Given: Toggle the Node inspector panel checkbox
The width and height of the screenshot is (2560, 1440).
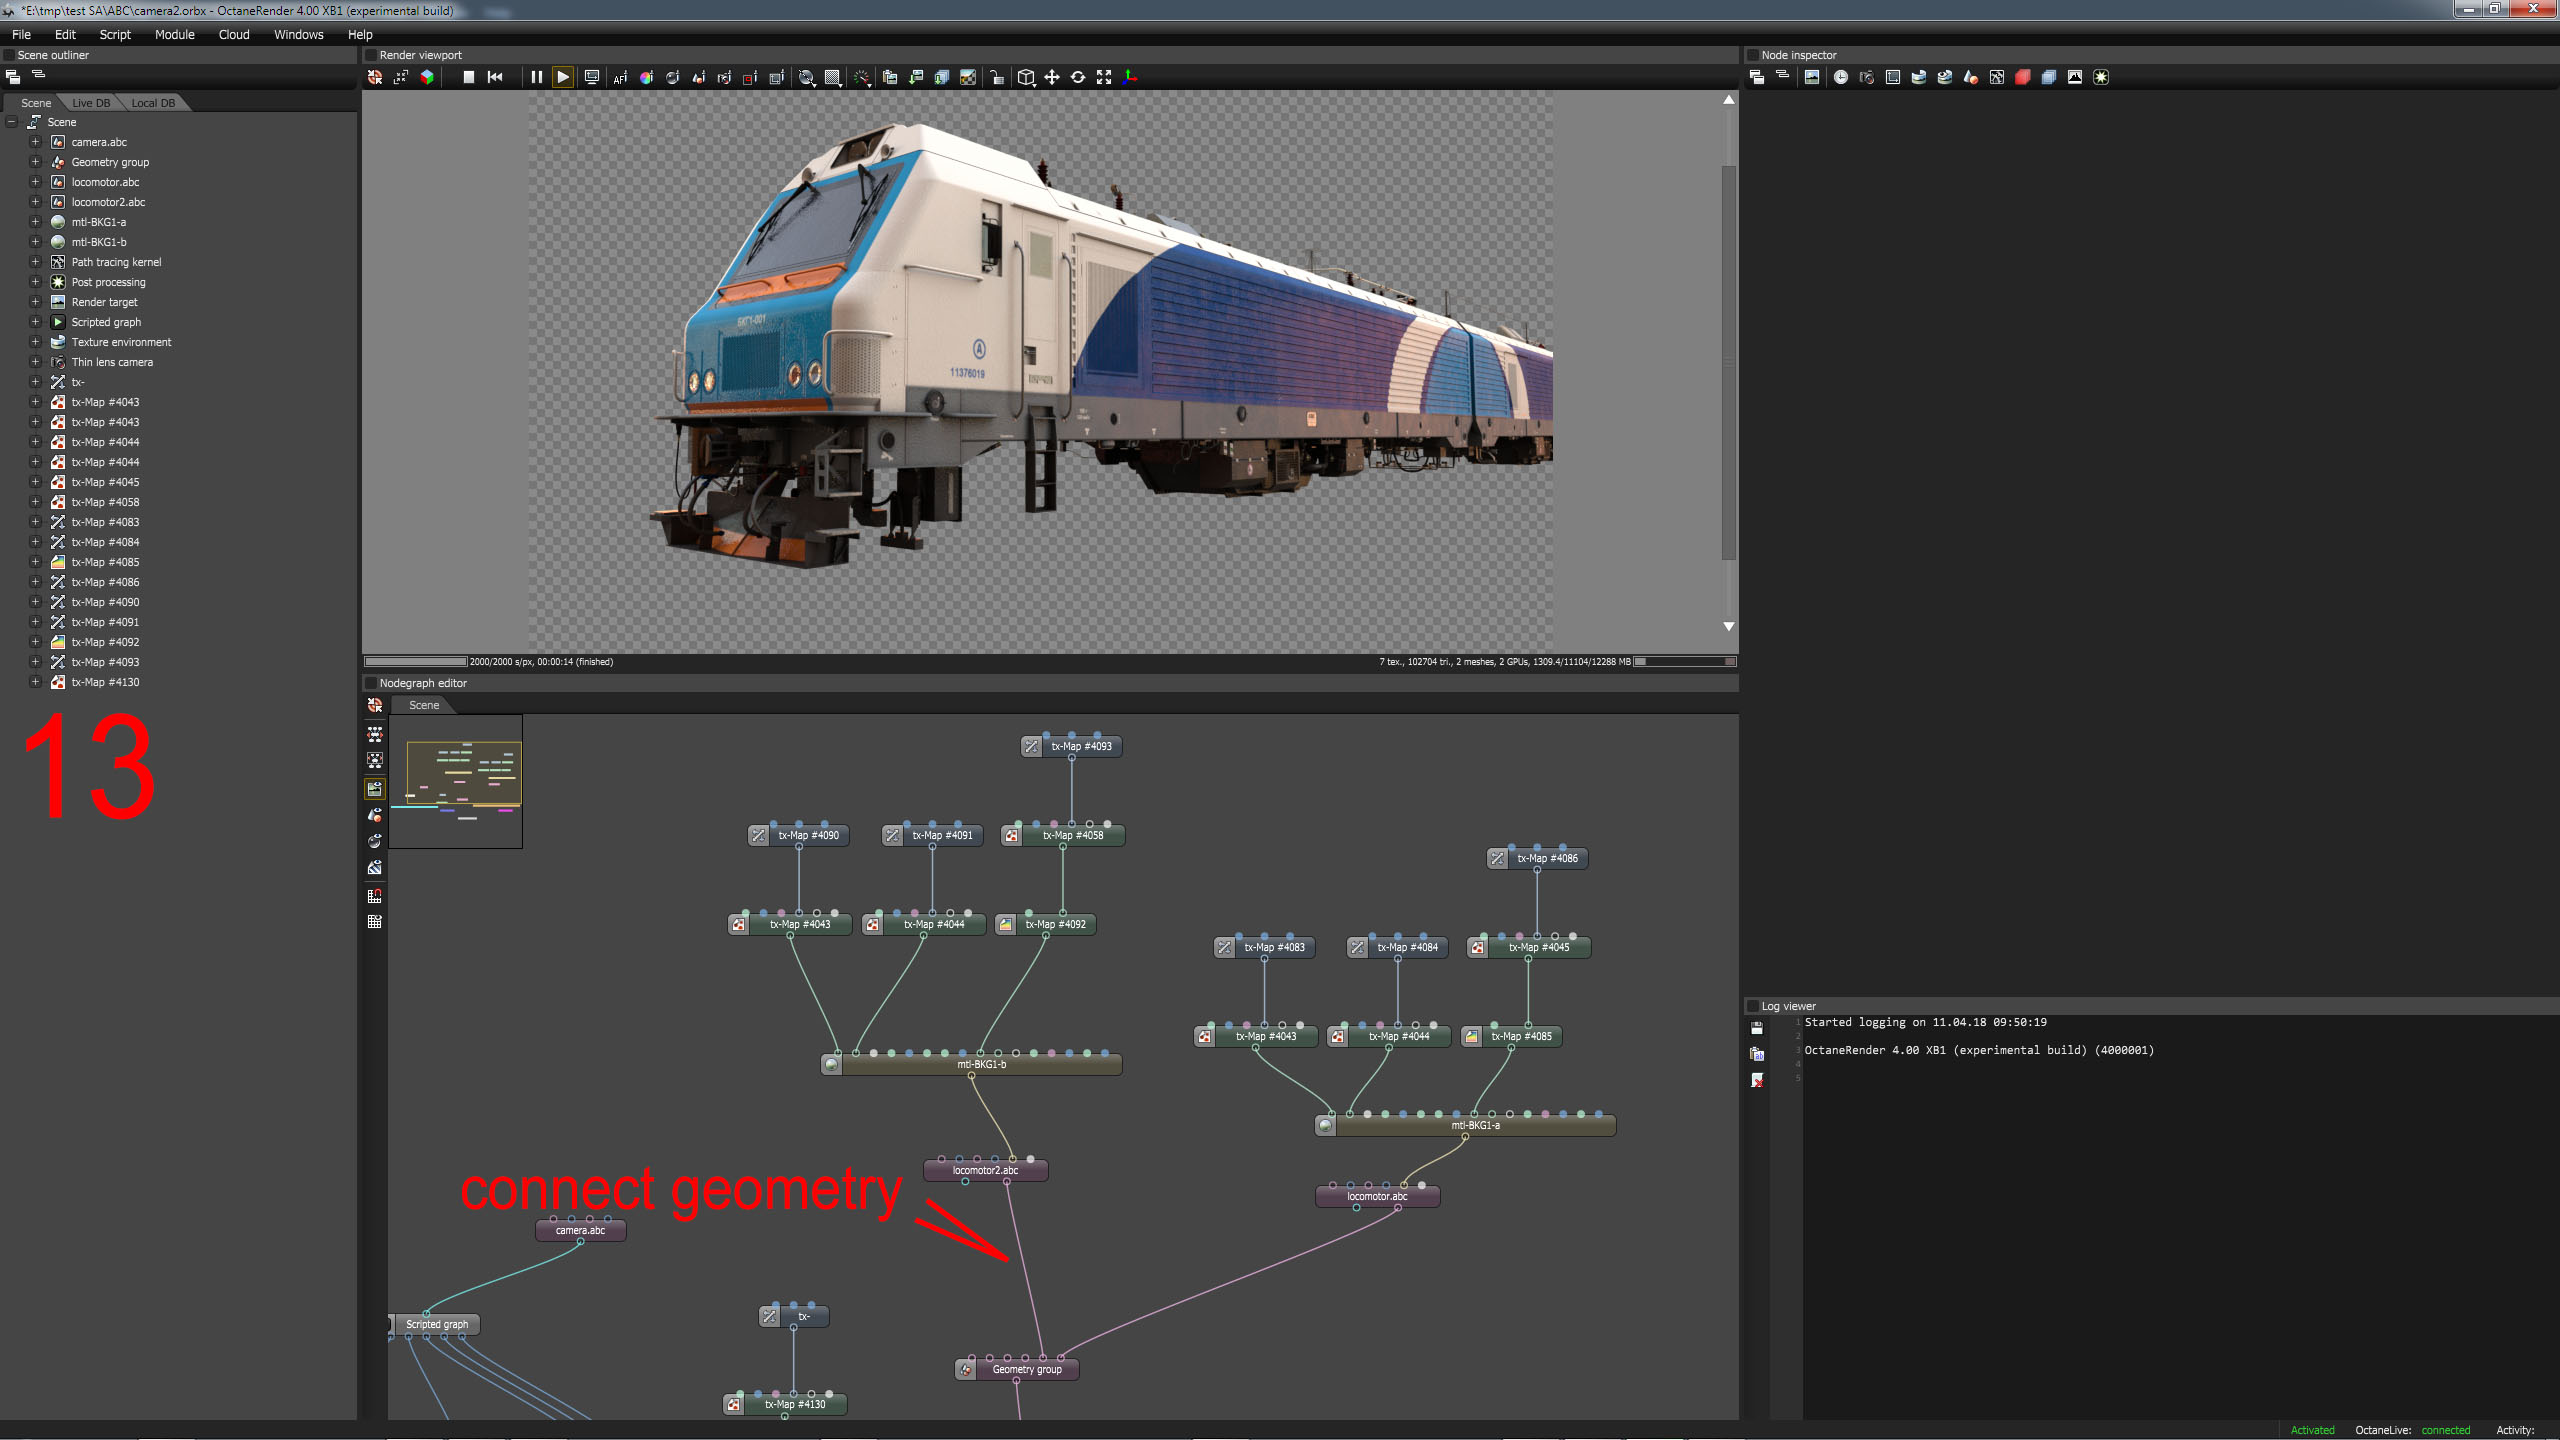Looking at the screenshot, I should coord(1752,55).
